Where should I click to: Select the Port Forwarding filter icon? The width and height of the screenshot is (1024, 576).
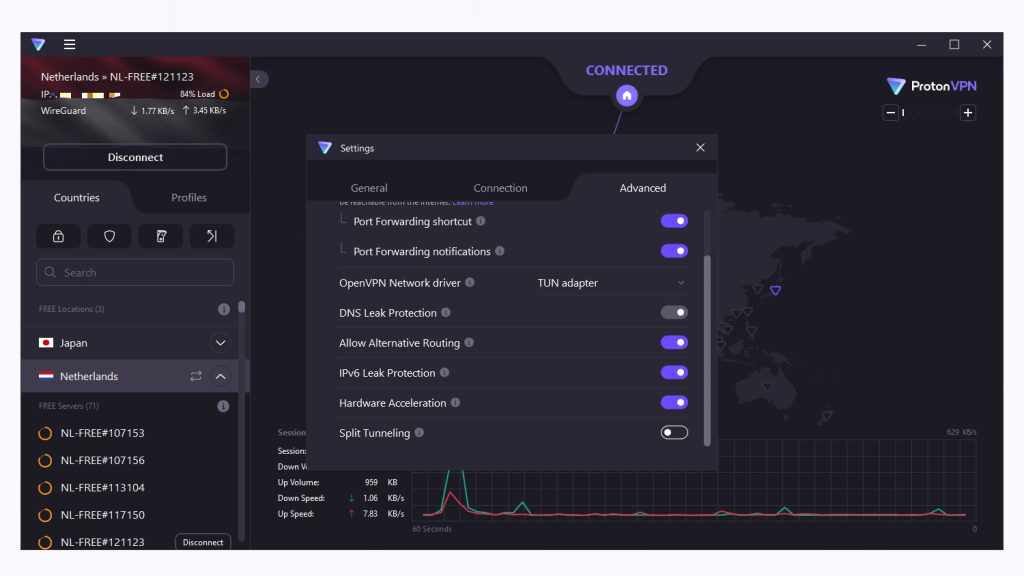(212, 236)
